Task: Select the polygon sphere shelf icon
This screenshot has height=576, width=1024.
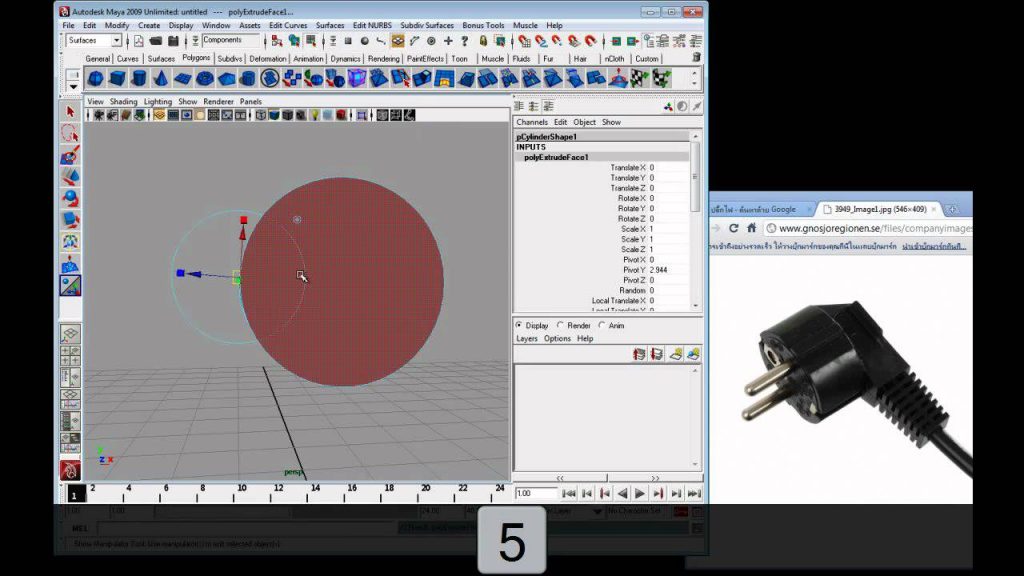Action: point(95,79)
